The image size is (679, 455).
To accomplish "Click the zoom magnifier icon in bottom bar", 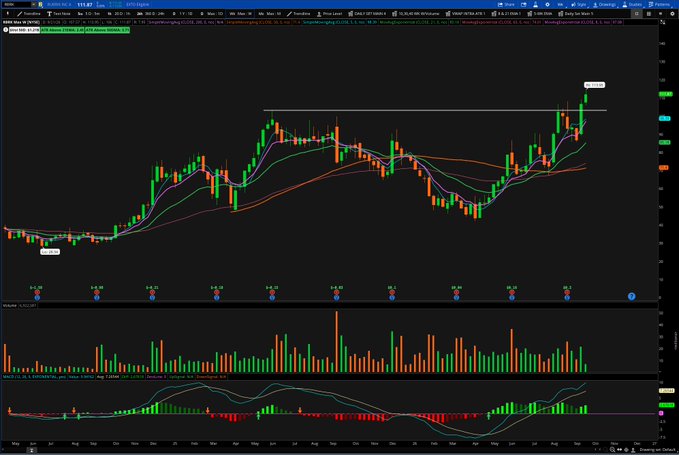I will pyautogui.click(x=612, y=450).
